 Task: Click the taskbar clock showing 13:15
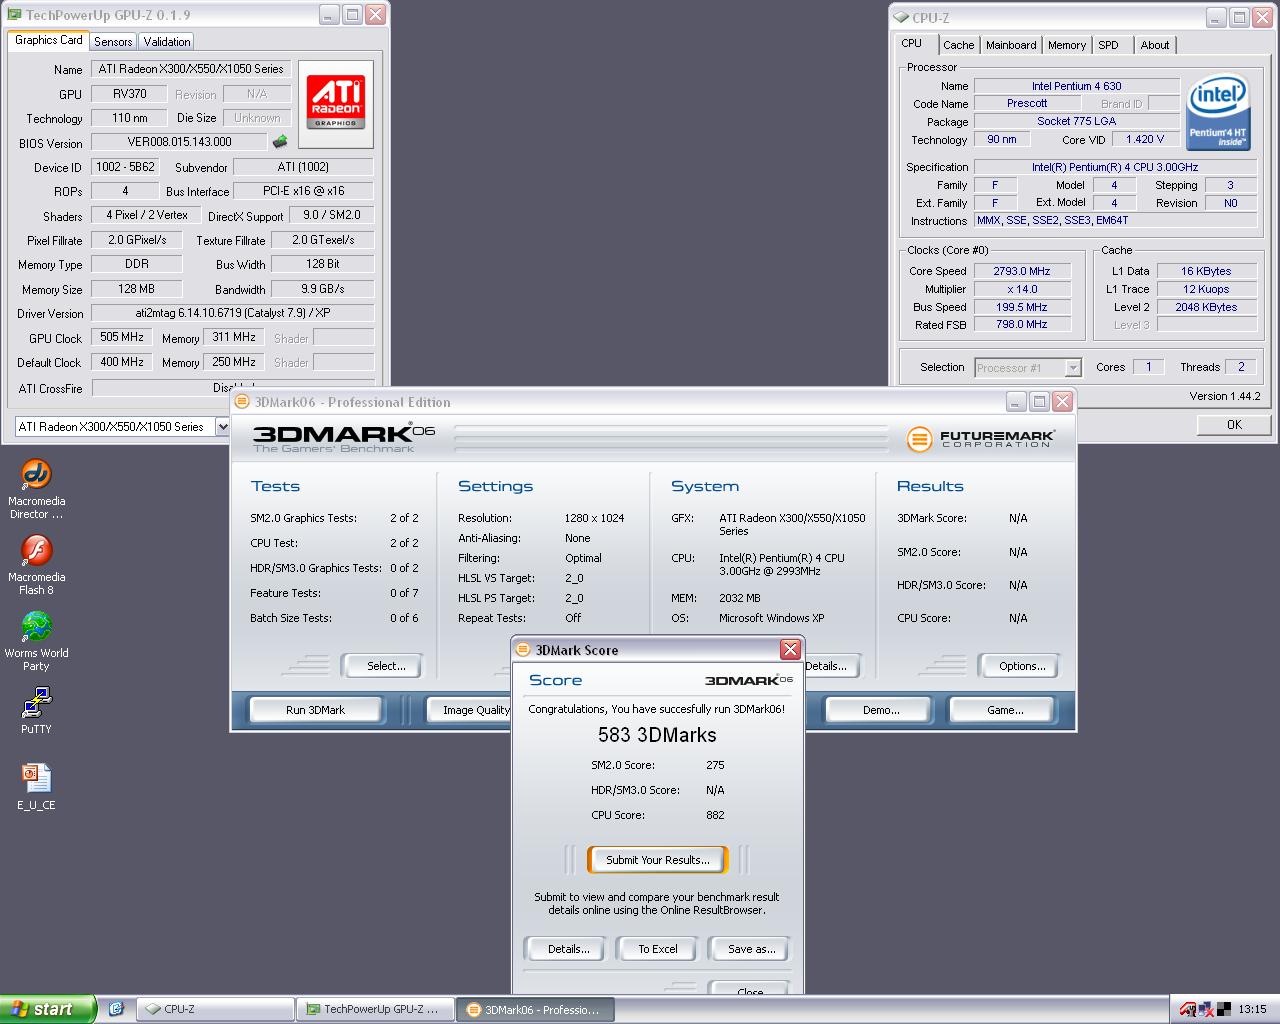point(1252,1010)
